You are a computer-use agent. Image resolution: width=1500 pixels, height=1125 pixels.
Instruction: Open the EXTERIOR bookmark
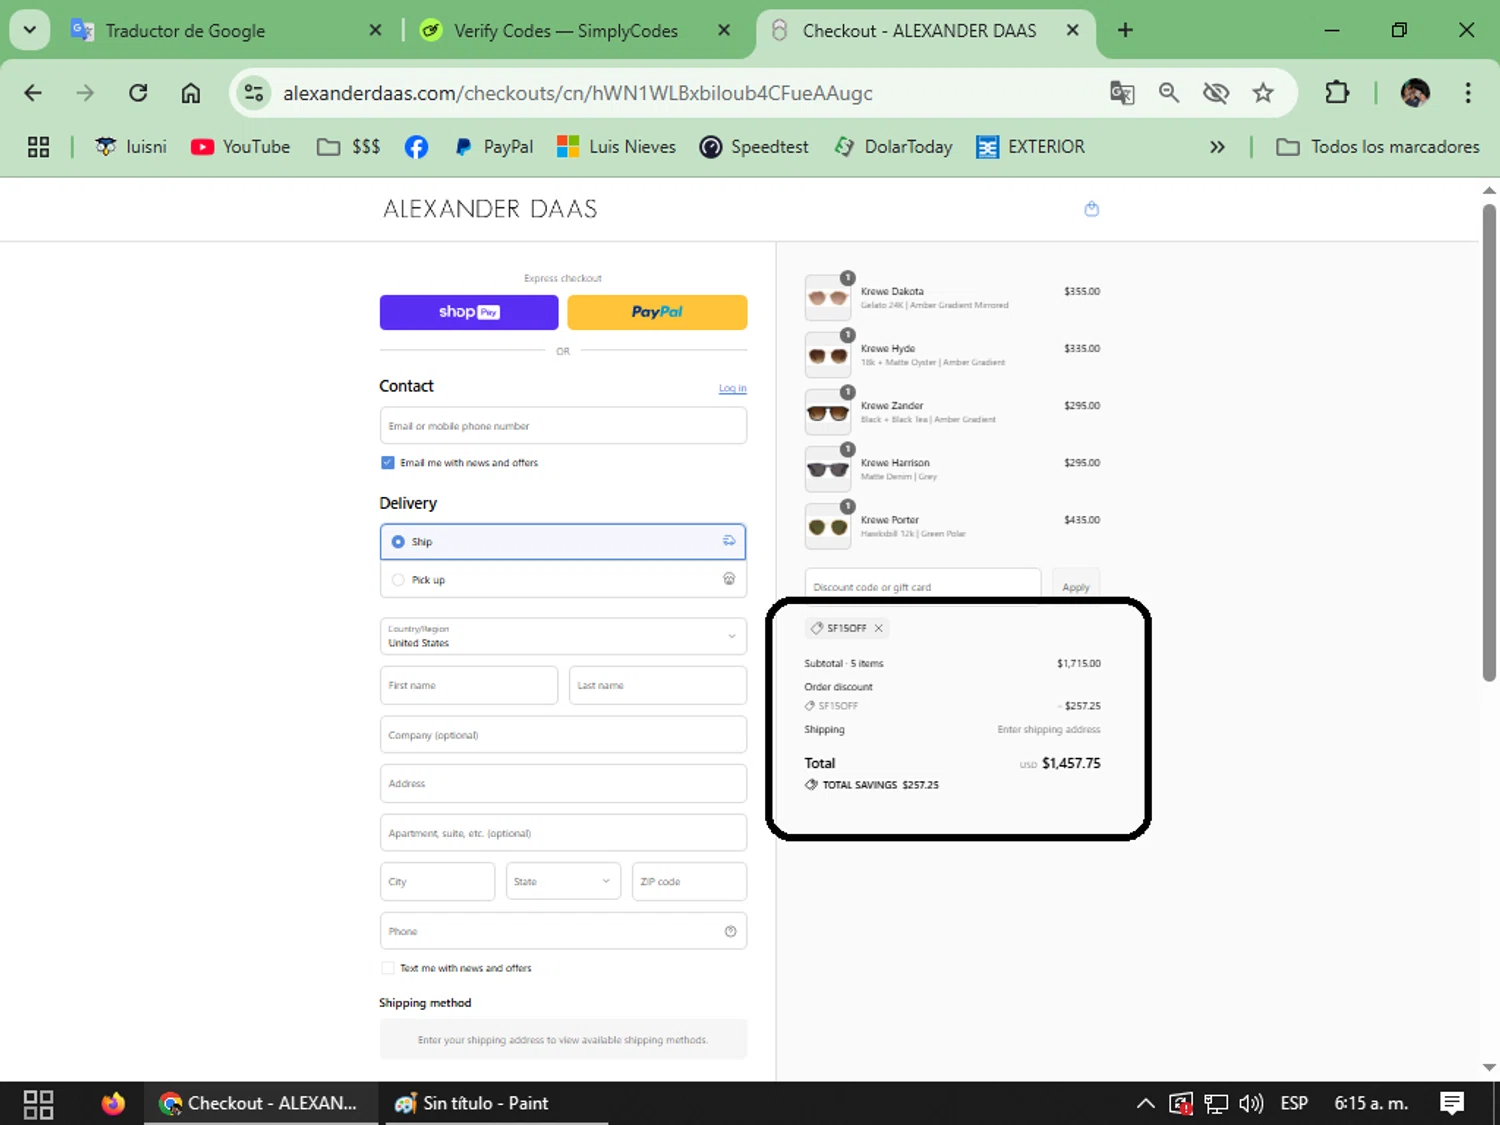[1030, 147]
